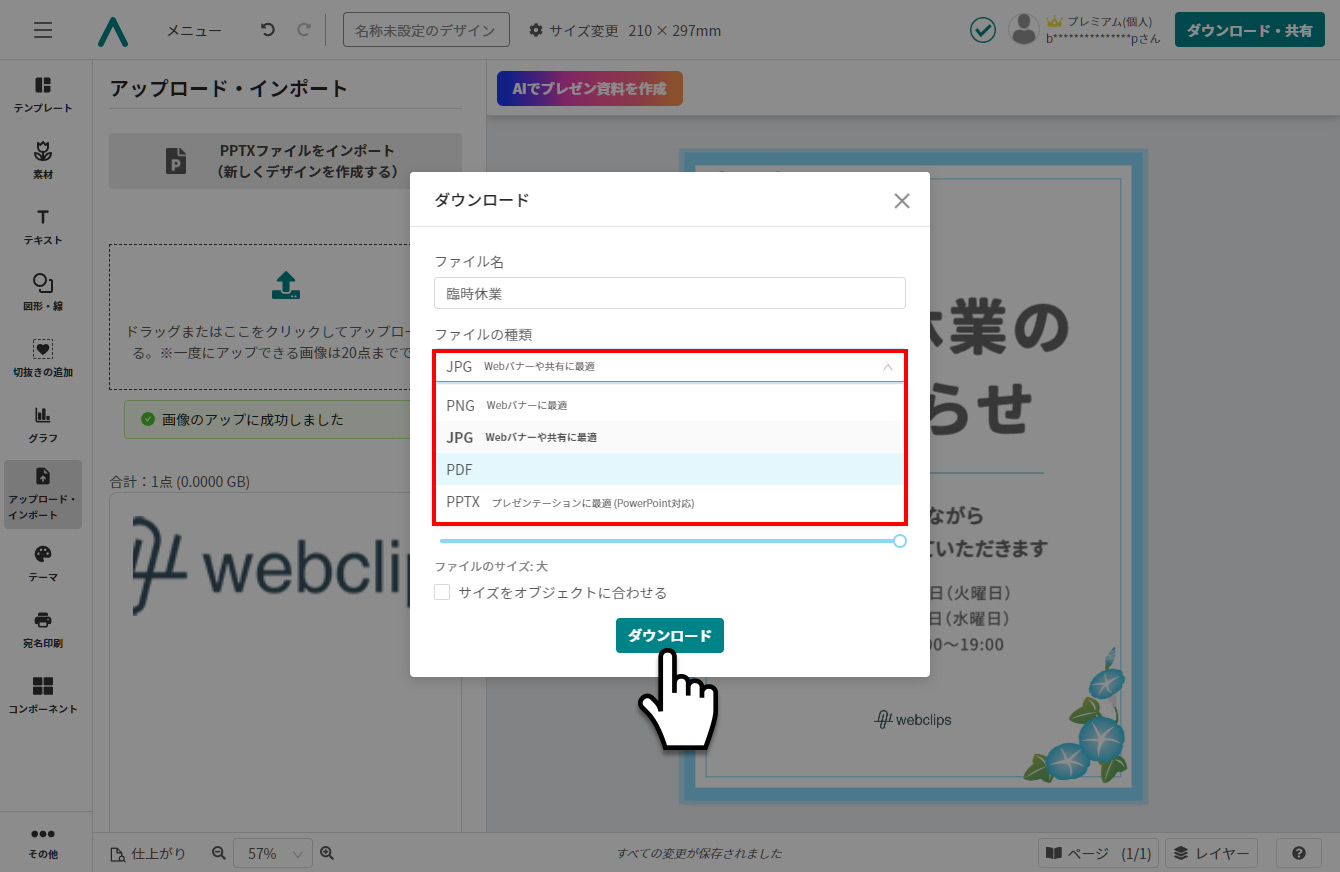Click the upload tray icon in dropzone
The height and width of the screenshot is (872, 1340).
286,285
